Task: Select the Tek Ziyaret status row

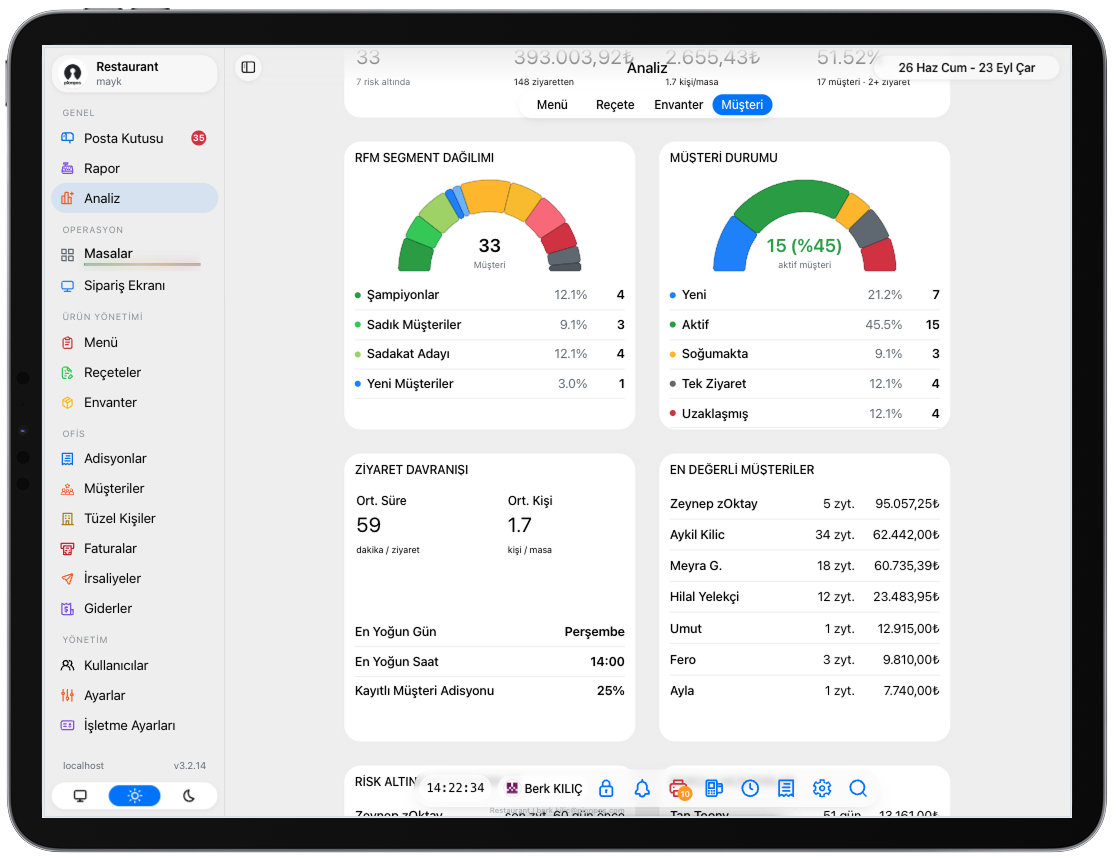Action: point(804,384)
